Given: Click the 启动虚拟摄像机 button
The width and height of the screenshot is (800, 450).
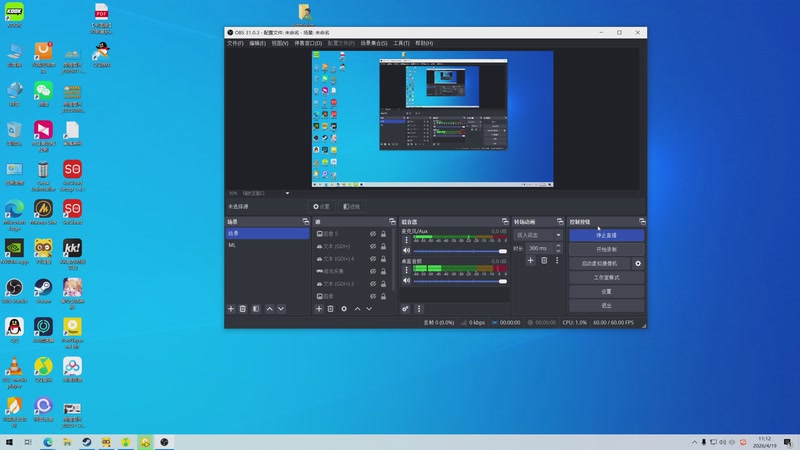Looking at the screenshot, I should click(x=599, y=263).
